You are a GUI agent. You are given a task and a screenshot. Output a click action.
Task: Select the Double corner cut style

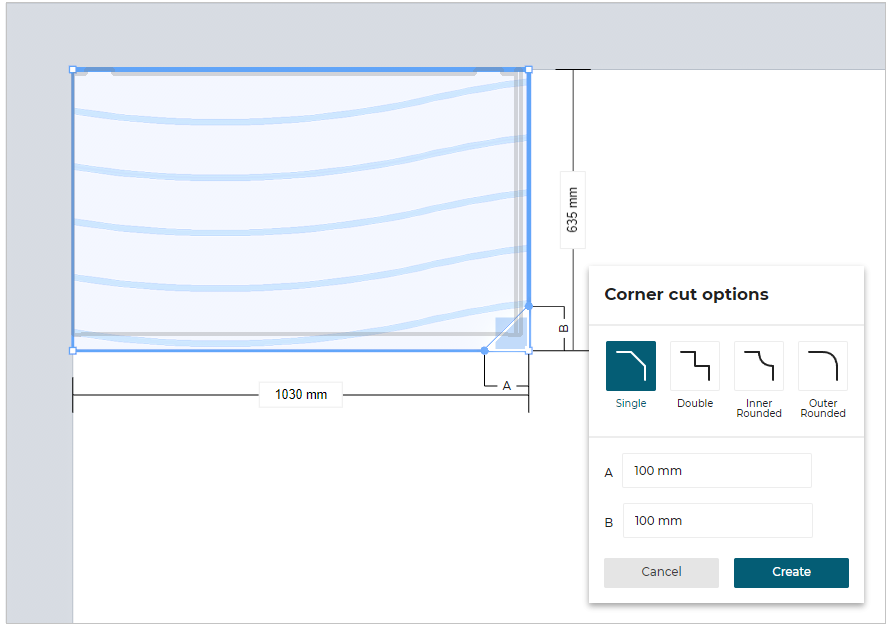[x=694, y=365]
